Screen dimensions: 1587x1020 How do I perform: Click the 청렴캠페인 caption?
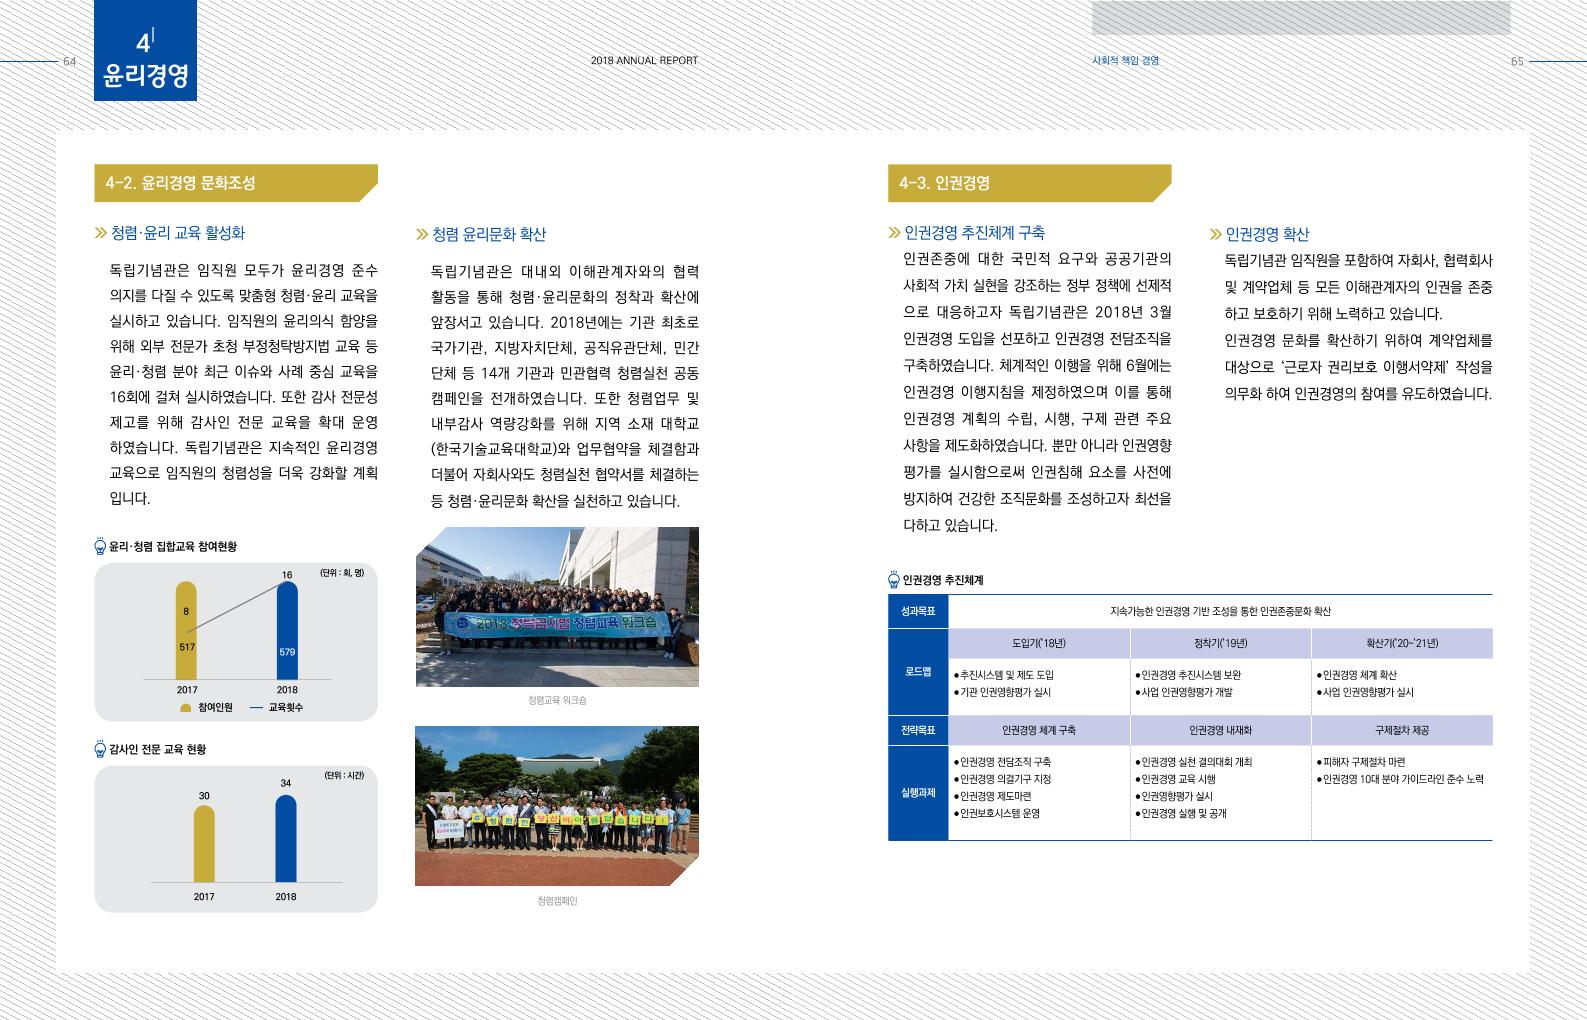[557, 901]
